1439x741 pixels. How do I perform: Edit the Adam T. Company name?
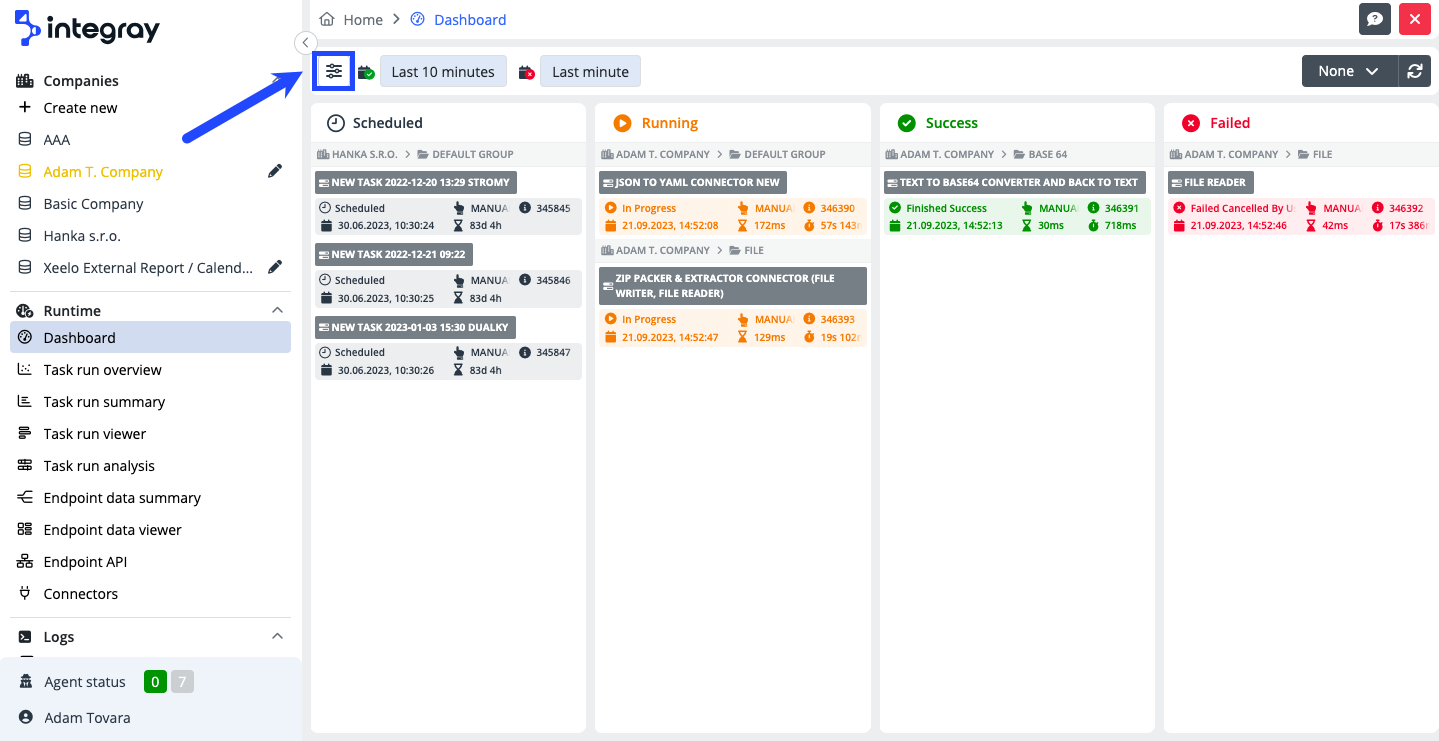pos(275,171)
